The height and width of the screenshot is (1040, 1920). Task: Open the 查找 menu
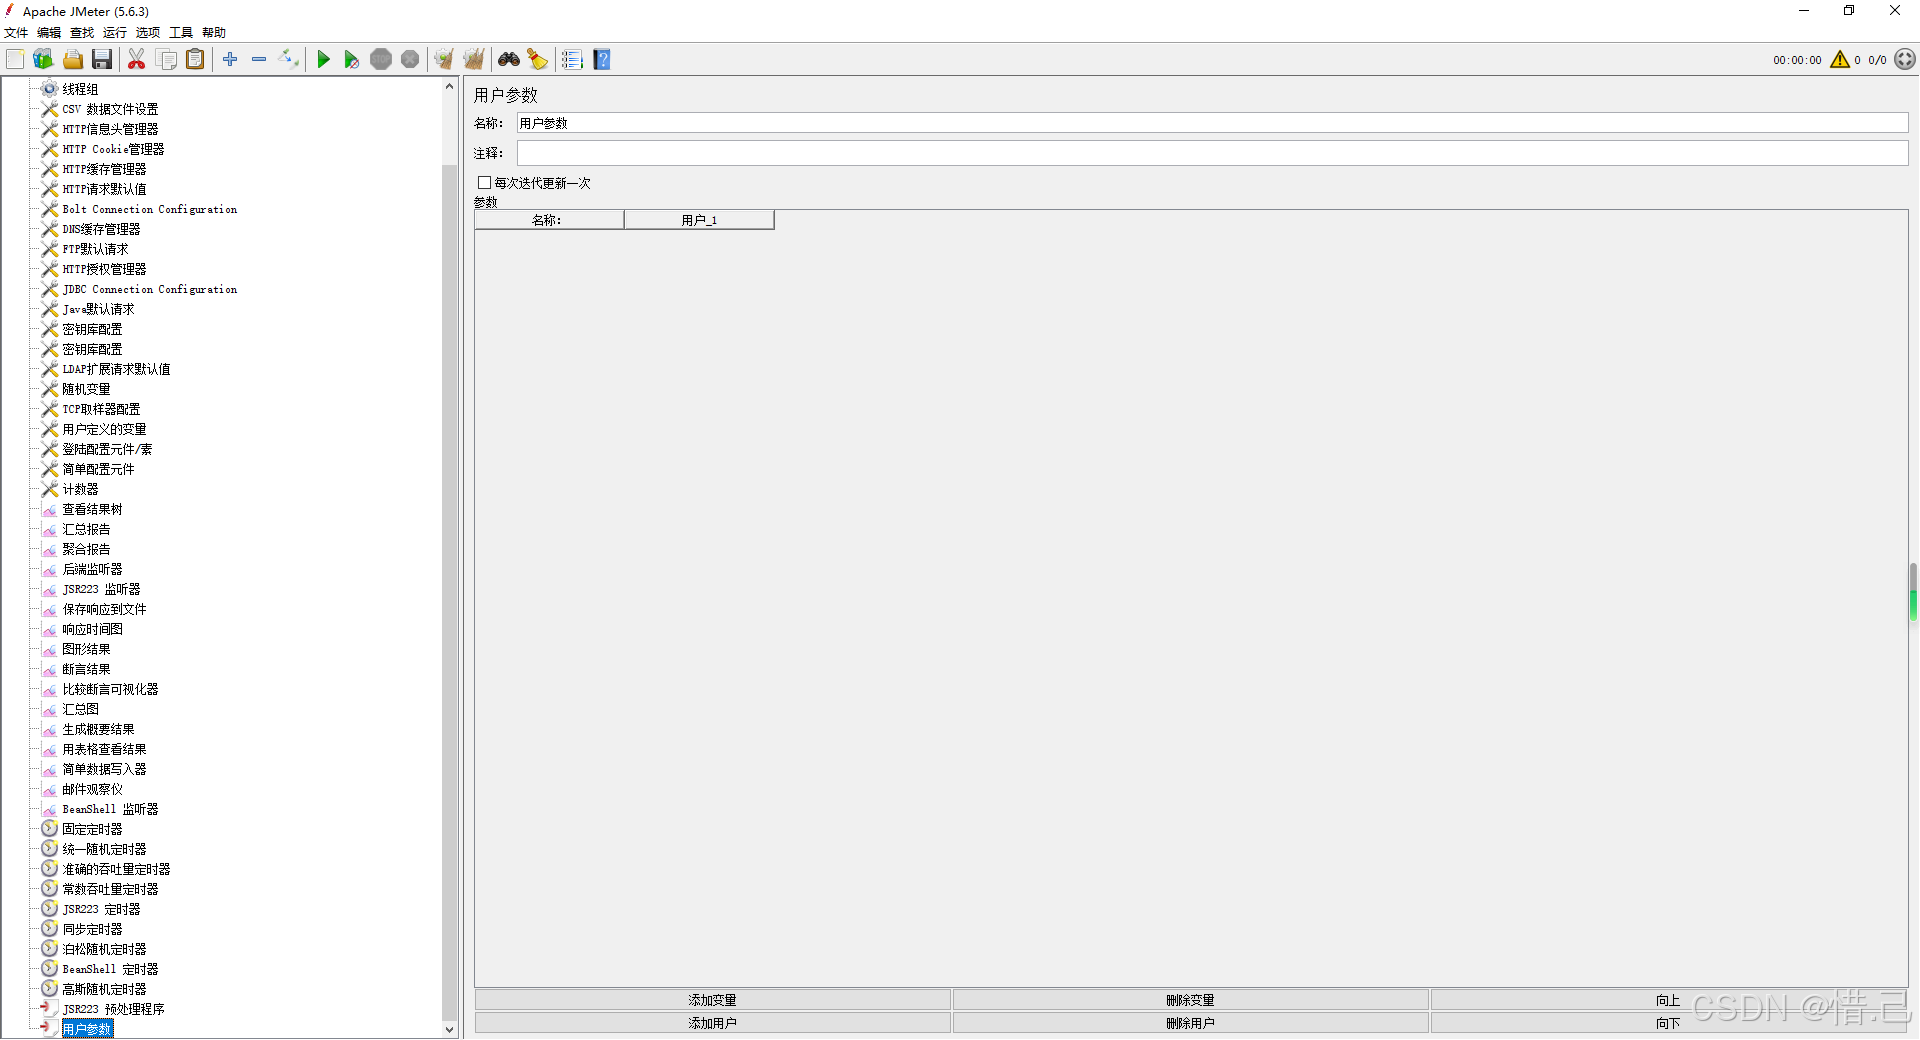82,33
